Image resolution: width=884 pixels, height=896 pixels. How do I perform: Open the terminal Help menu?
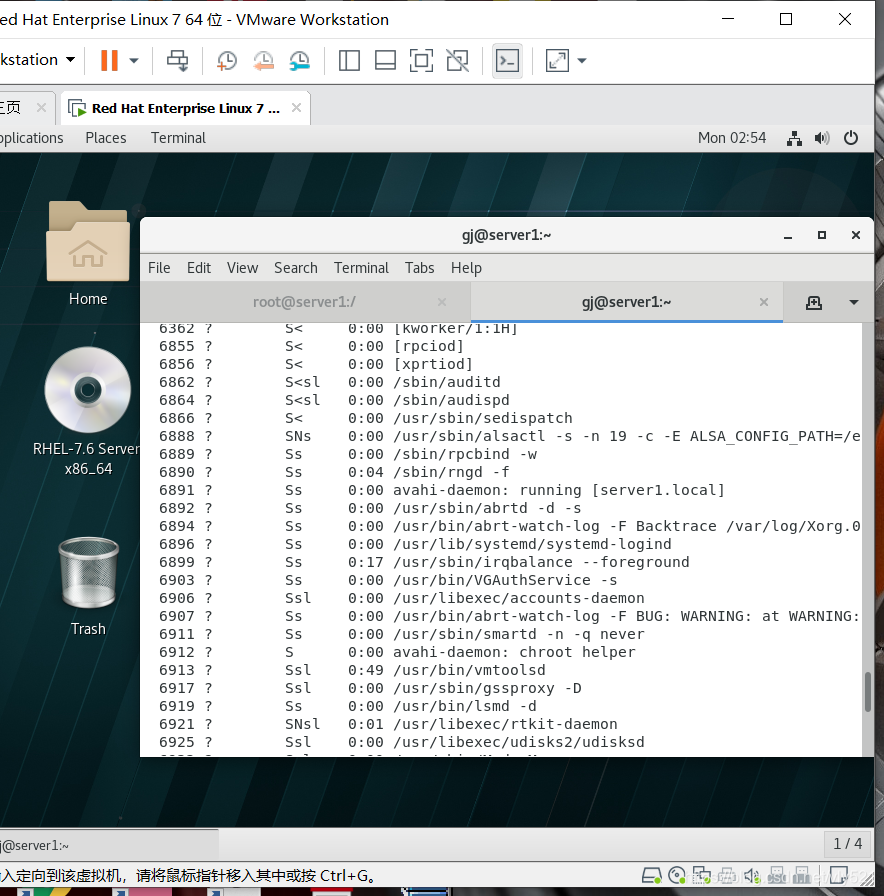[466, 268]
